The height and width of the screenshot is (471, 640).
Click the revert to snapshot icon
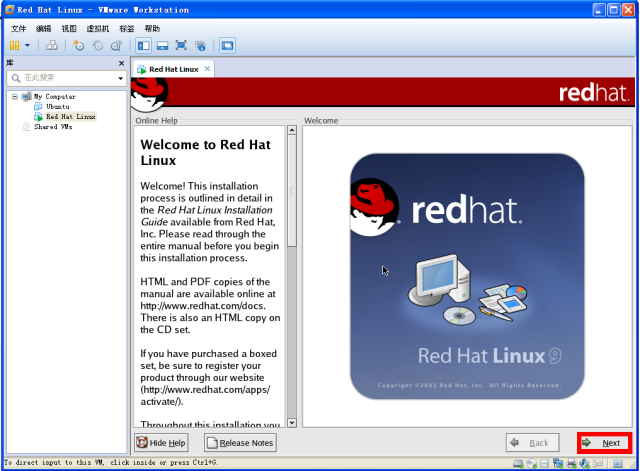pos(98,45)
